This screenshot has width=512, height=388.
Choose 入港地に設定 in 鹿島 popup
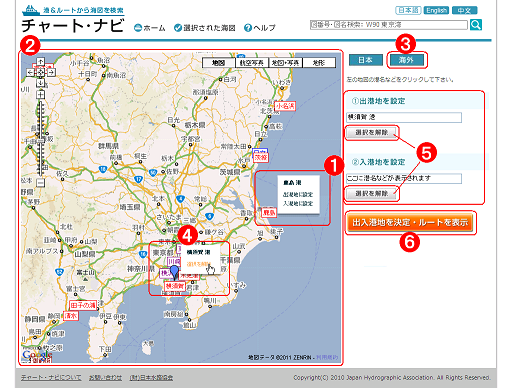coord(298,203)
